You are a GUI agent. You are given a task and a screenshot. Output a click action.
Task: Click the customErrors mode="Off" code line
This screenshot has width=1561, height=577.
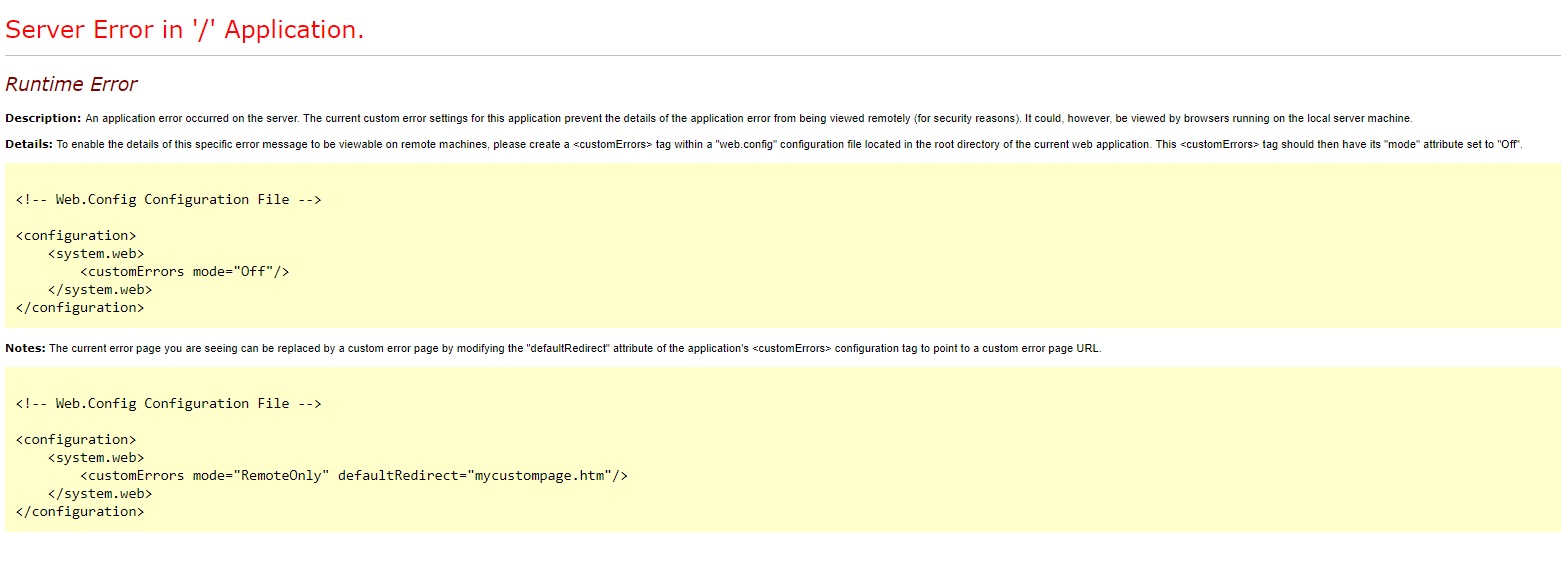[184, 271]
